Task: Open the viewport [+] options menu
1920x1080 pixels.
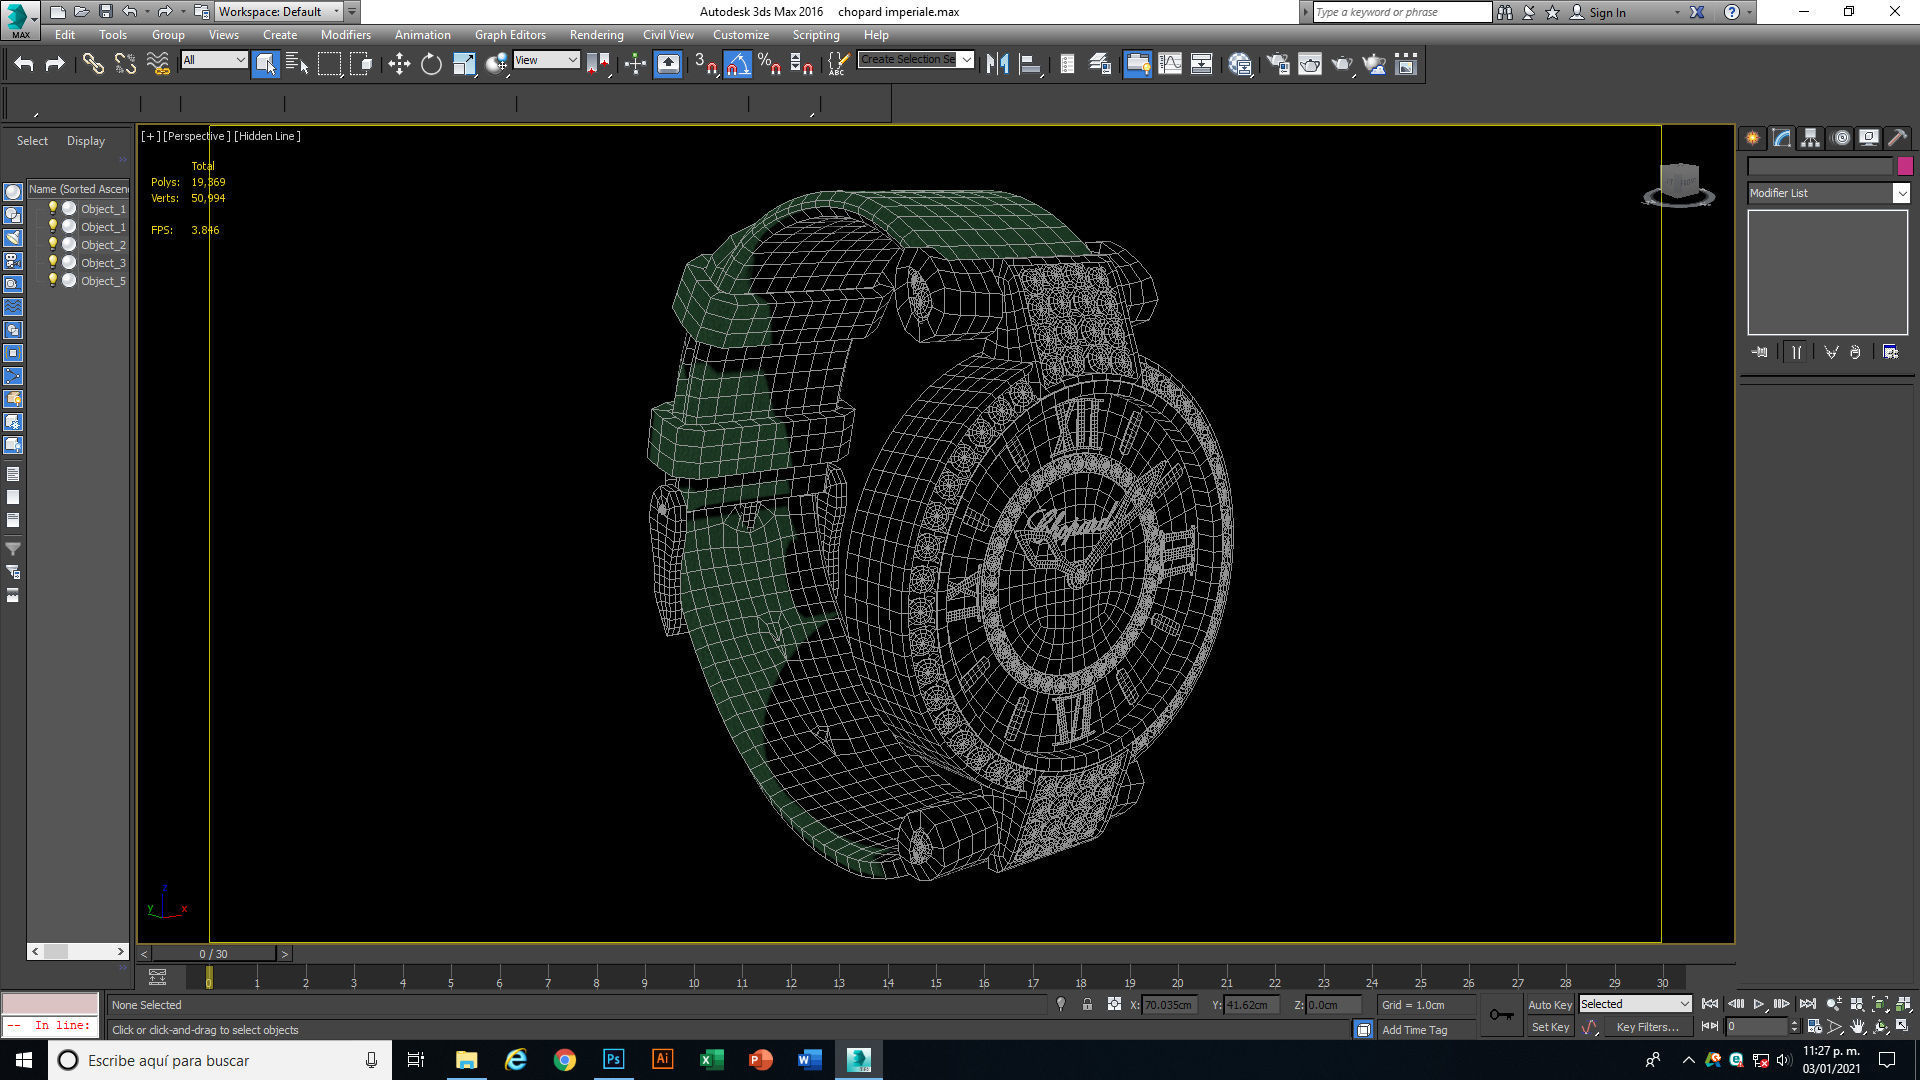Action: pos(150,136)
